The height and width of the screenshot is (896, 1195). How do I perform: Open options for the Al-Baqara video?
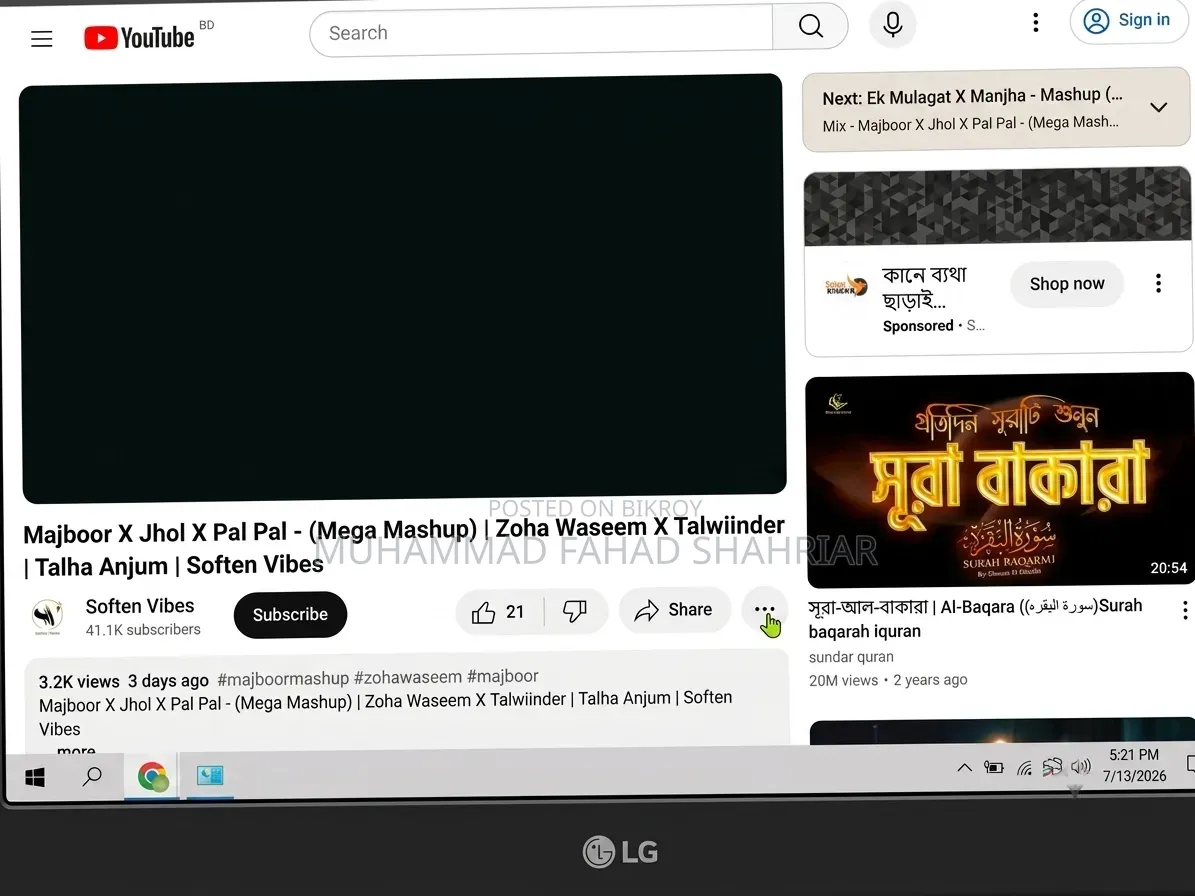(1184, 610)
